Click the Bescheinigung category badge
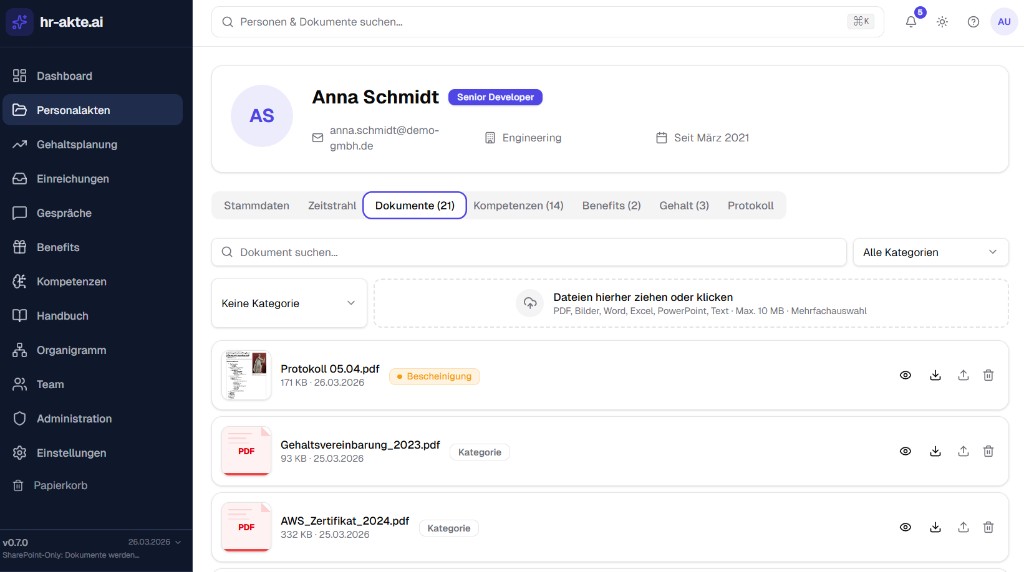 434,376
